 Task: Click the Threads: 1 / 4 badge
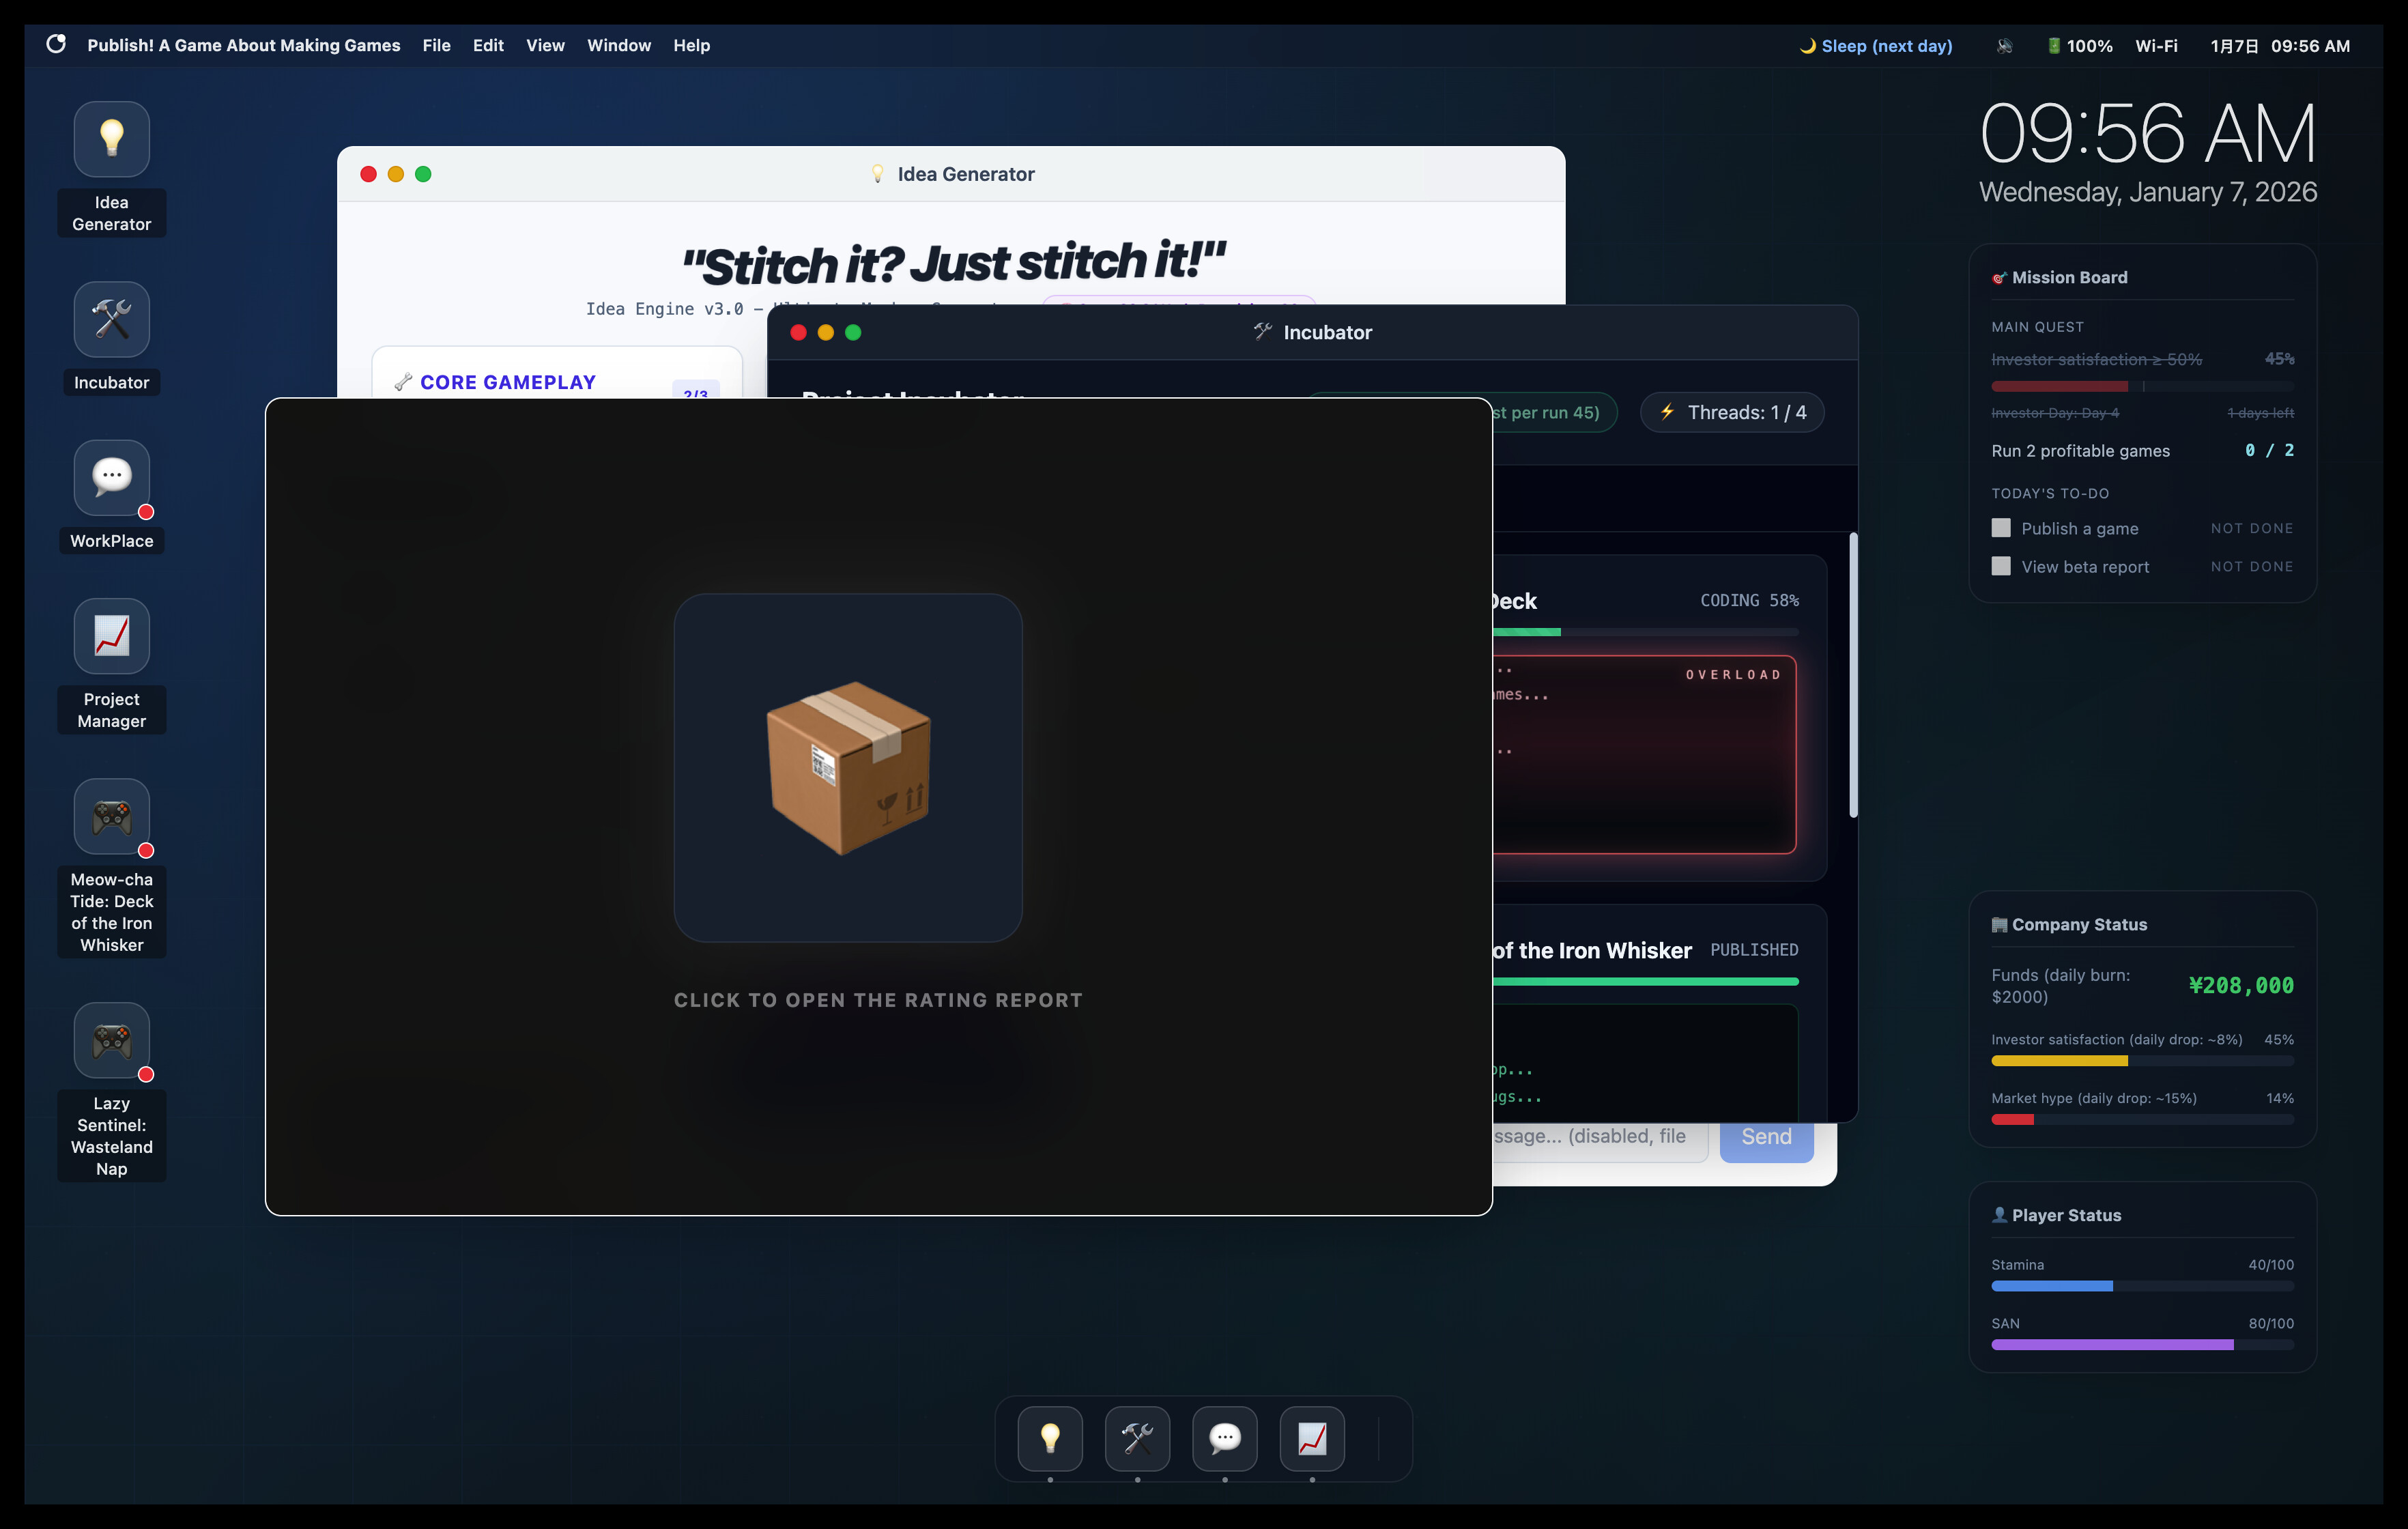tap(1732, 411)
